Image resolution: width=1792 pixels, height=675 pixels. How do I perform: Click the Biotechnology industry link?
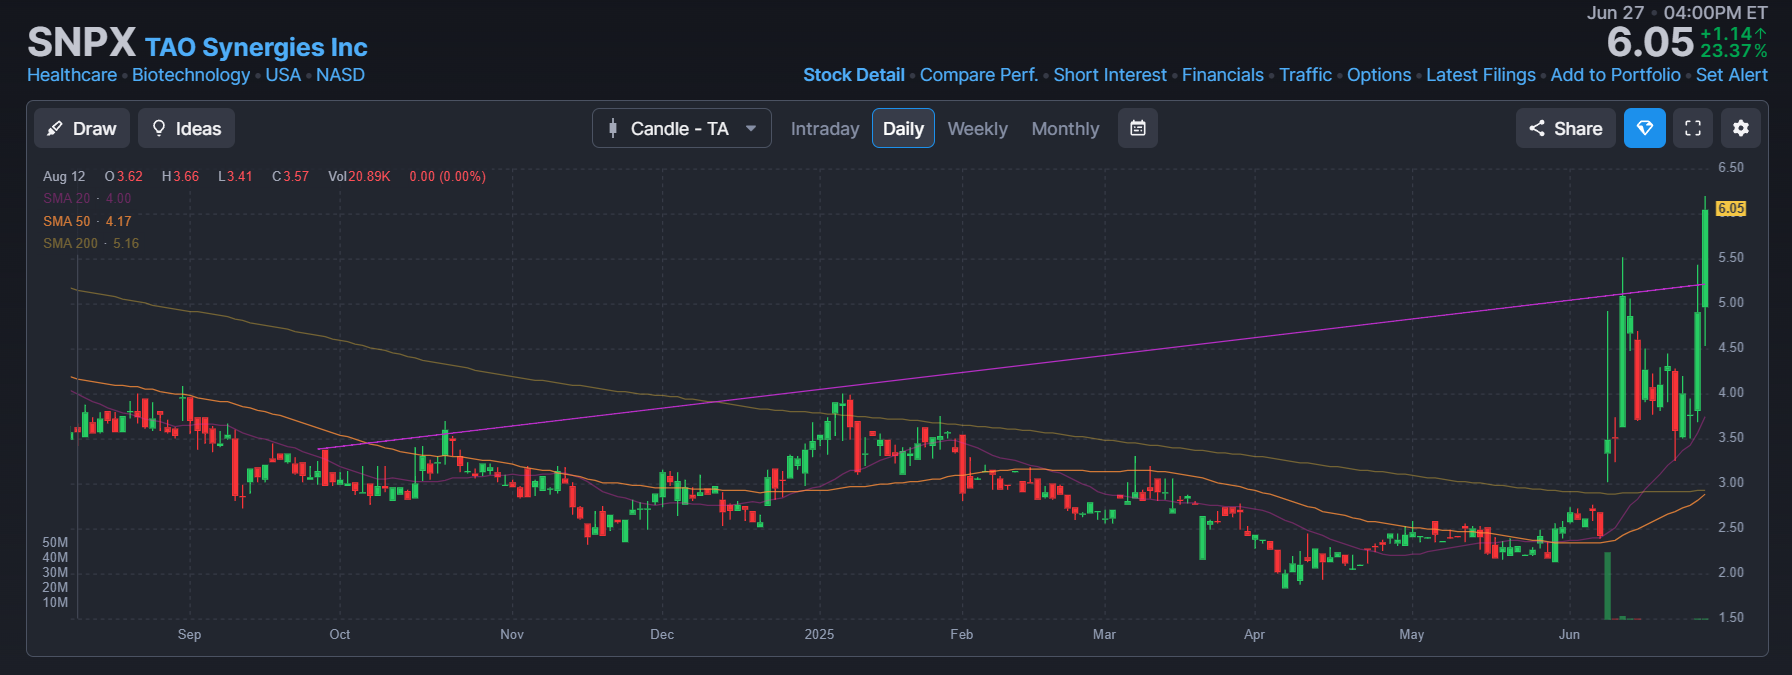[191, 75]
